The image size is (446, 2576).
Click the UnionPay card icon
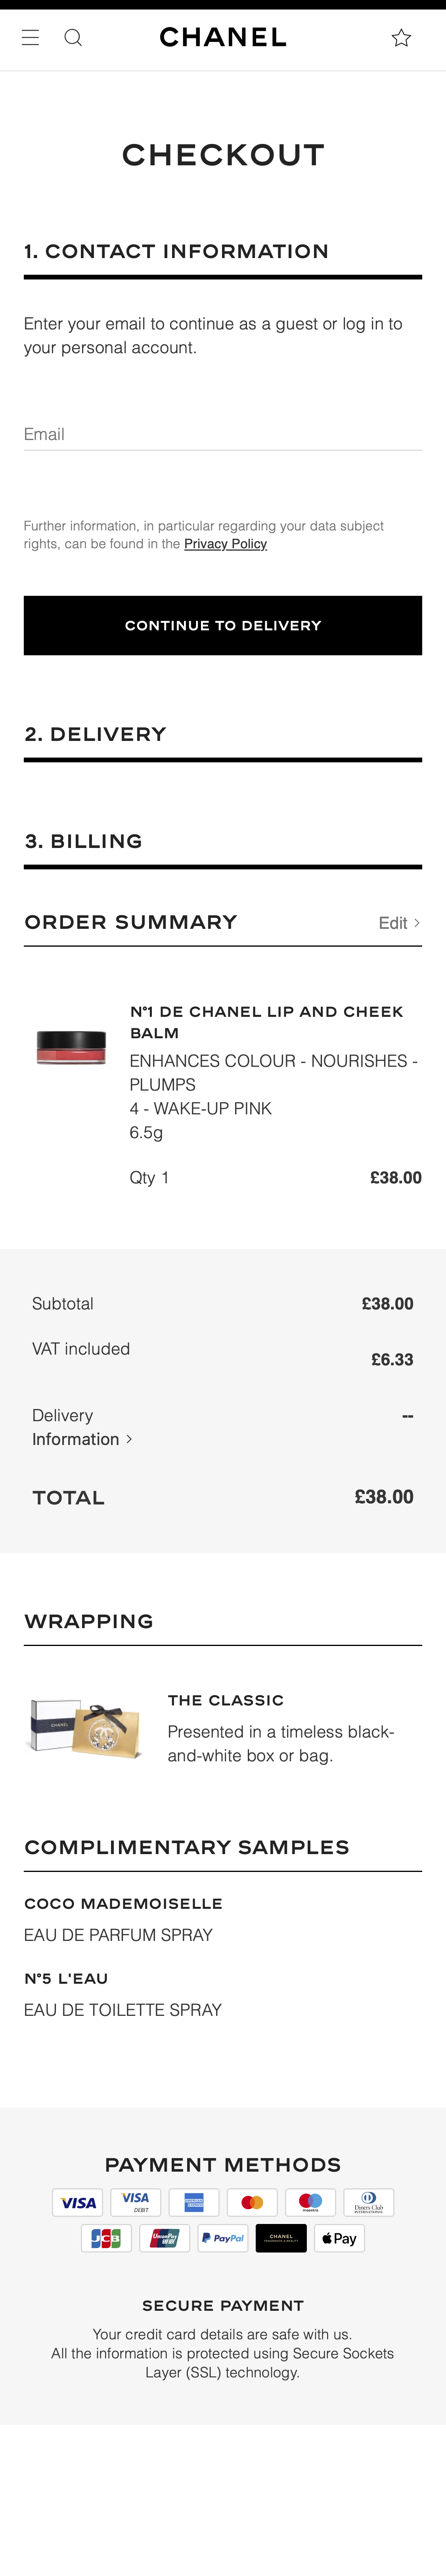tap(165, 2238)
